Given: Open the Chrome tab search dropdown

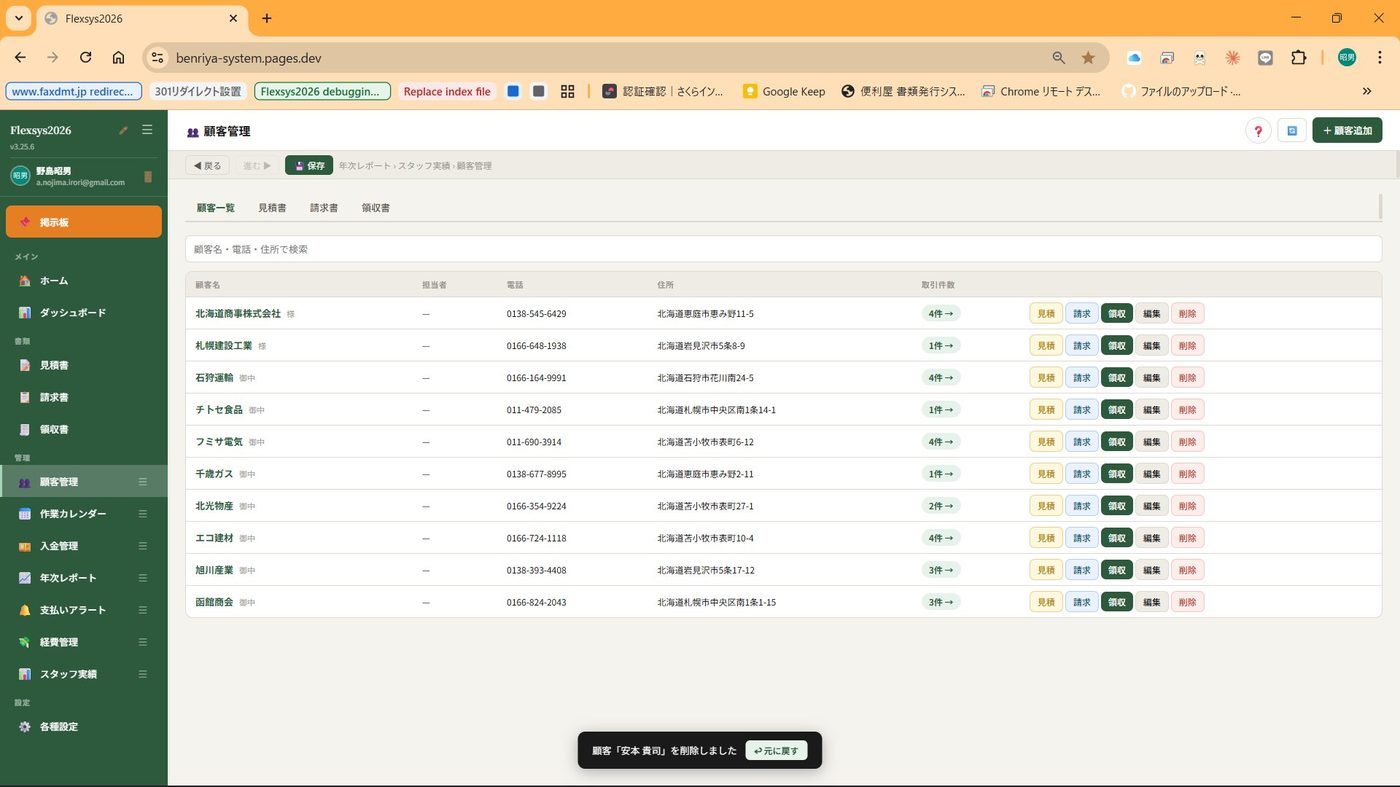Looking at the screenshot, I should [18, 18].
